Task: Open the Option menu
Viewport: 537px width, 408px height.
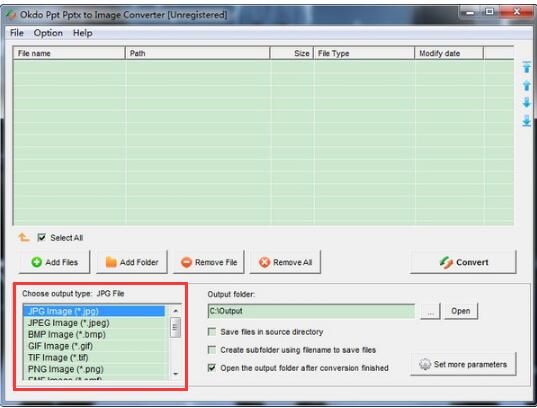Action: tap(48, 33)
